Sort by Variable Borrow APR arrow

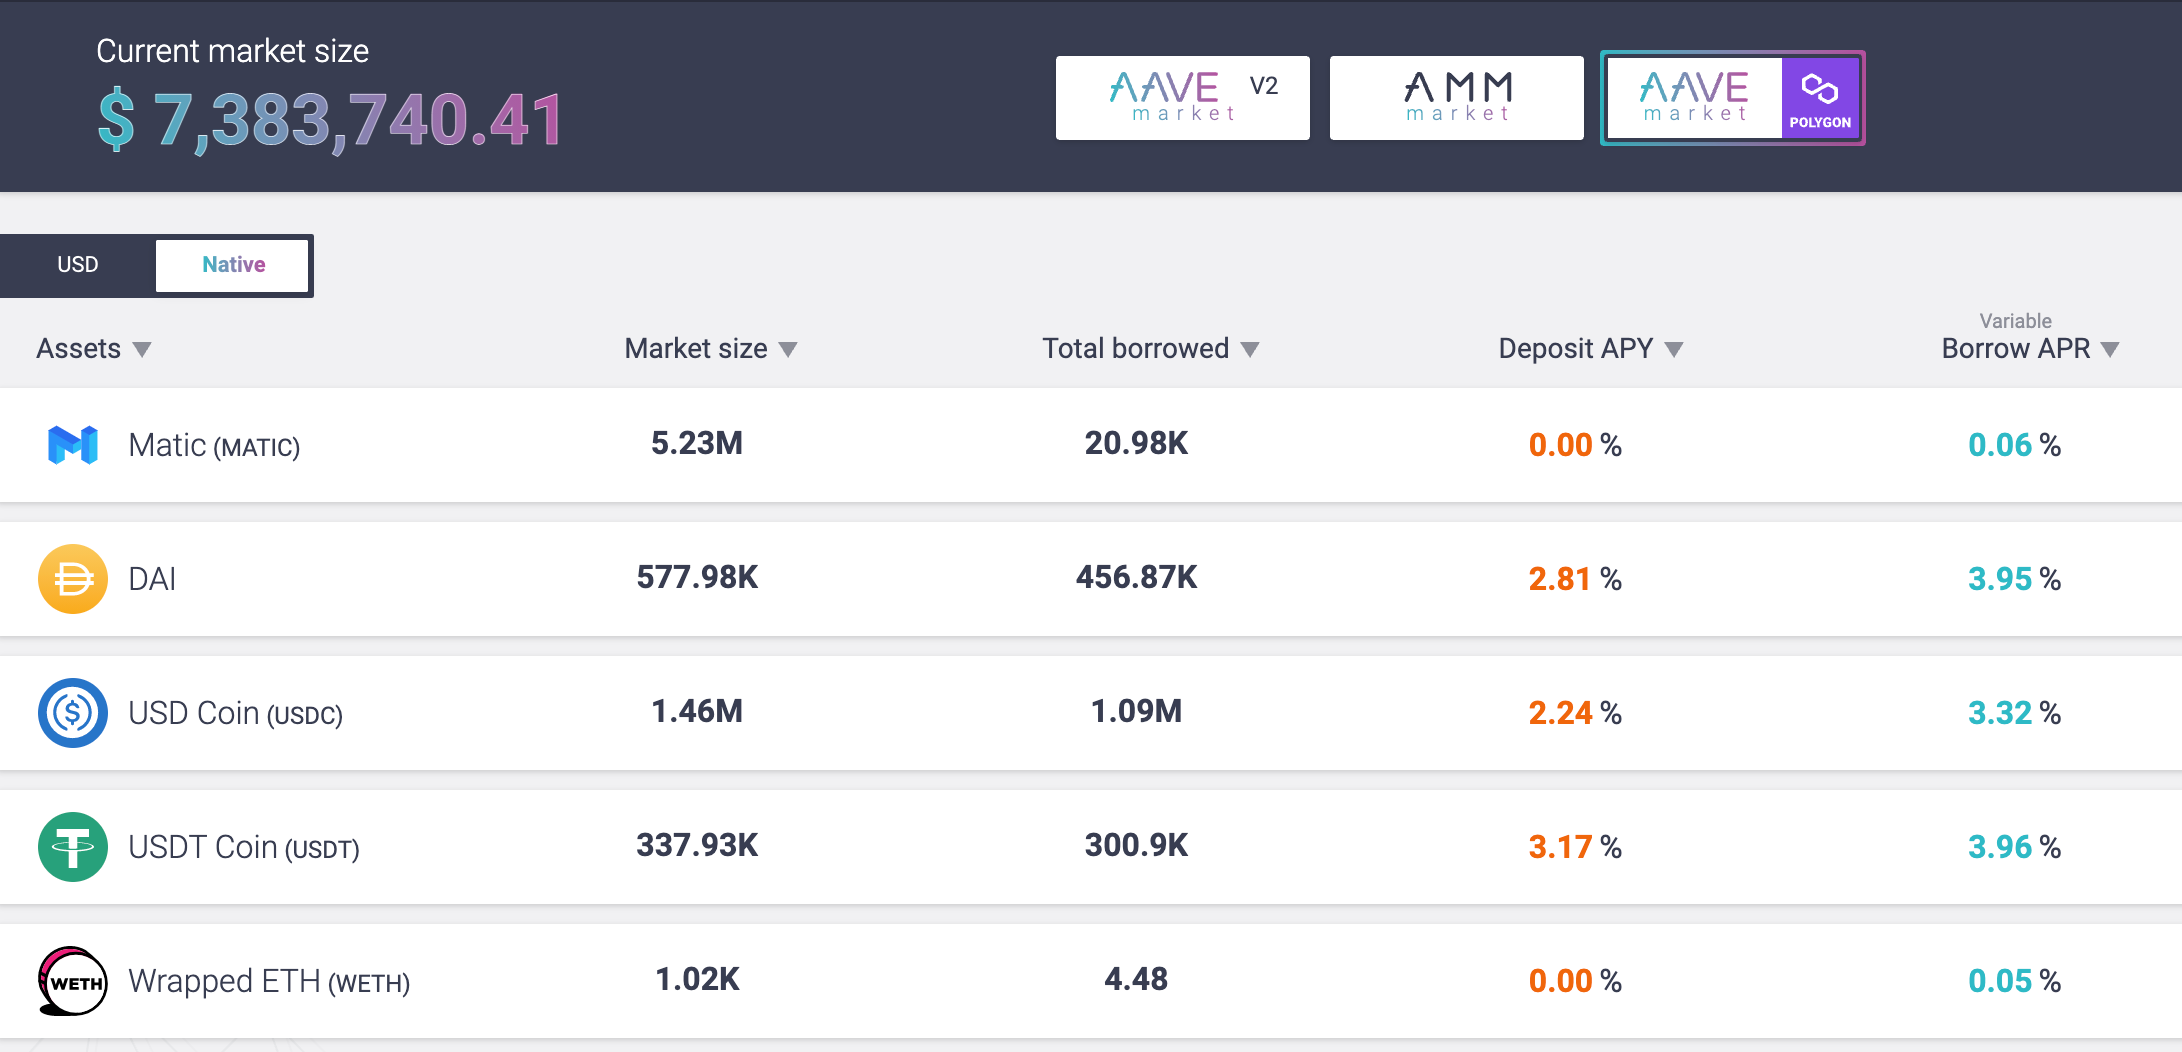(2110, 349)
